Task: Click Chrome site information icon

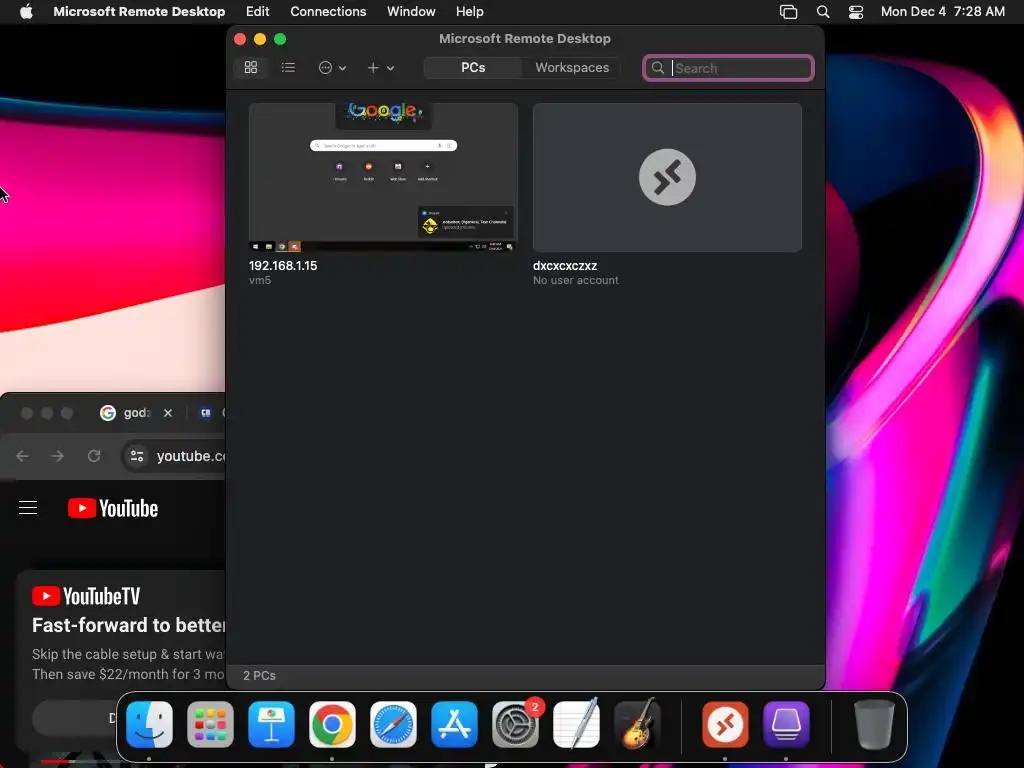Action: pos(136,456)
